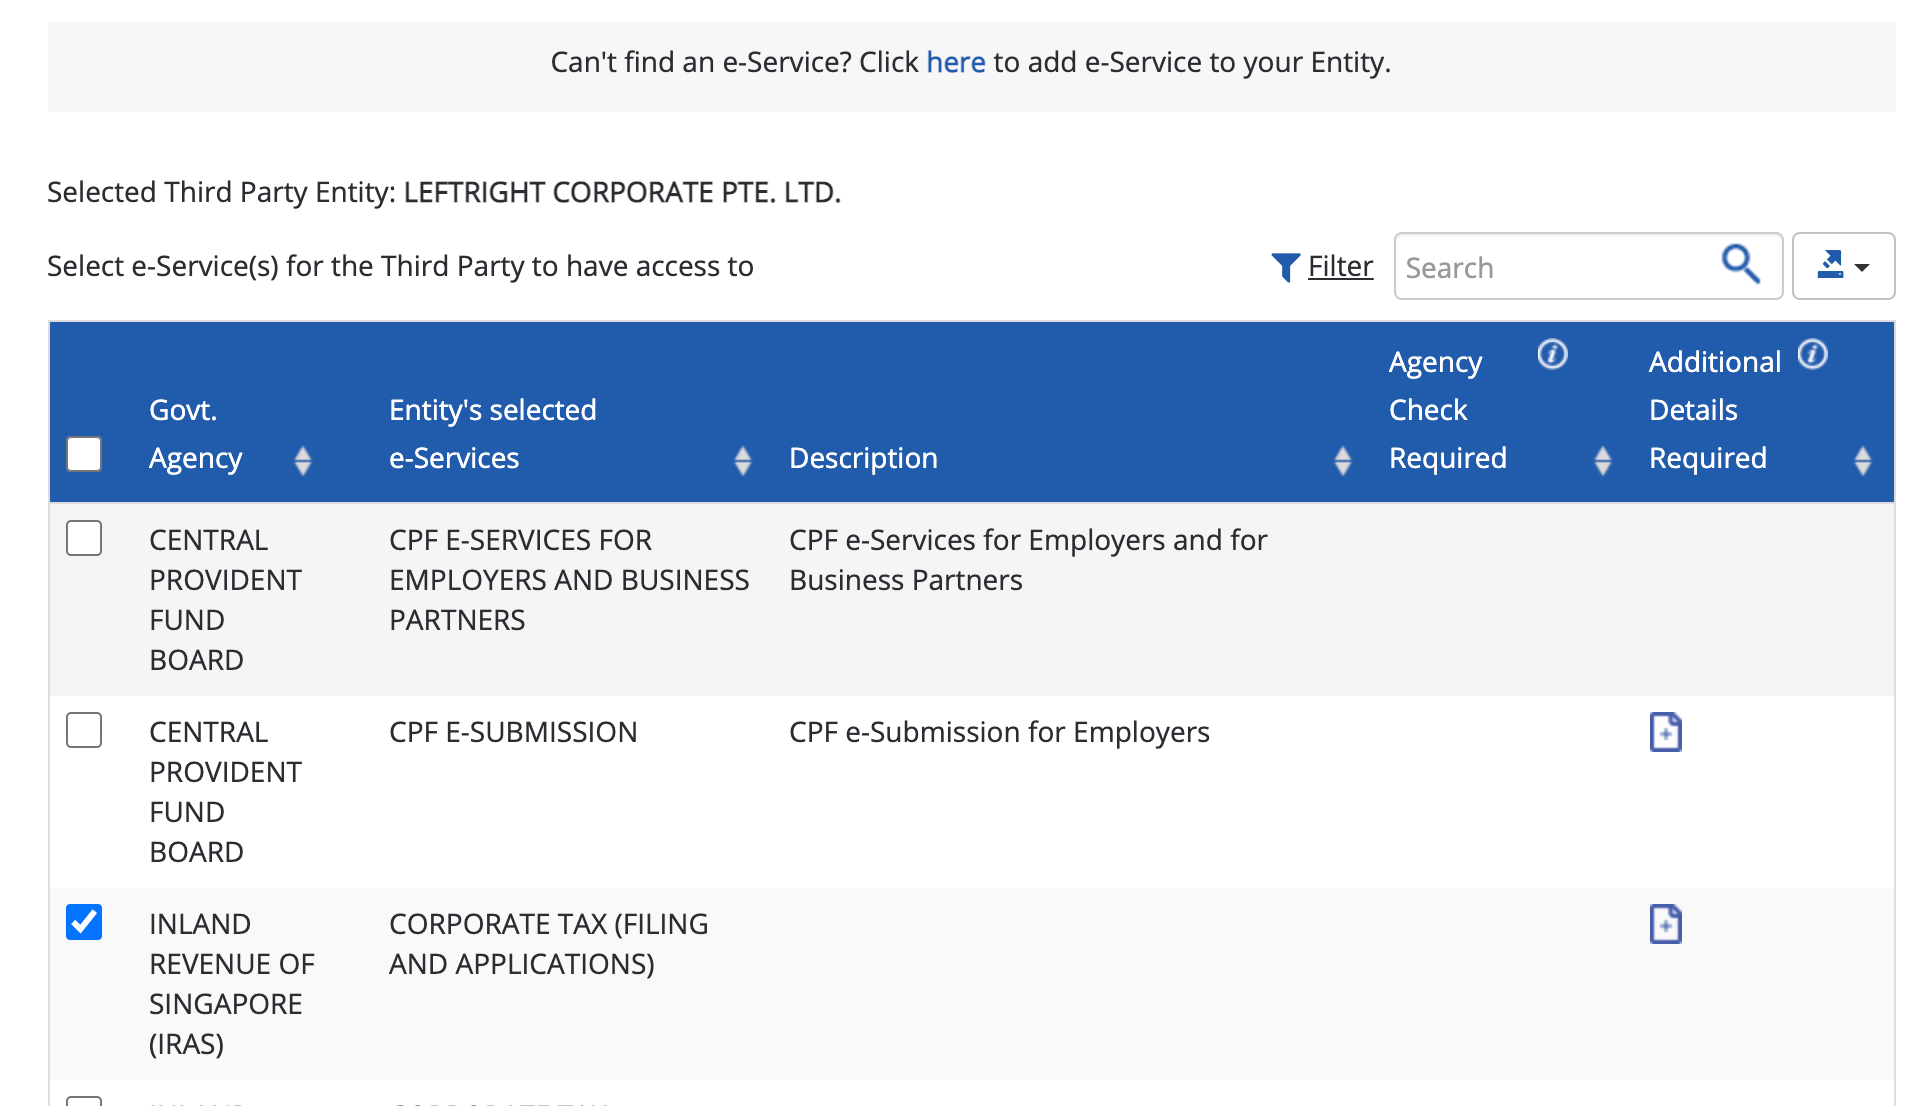Screen dimensions: 1930x1106
Task: Toggle the select-all checkbox in table header
Action: (84, 454)
